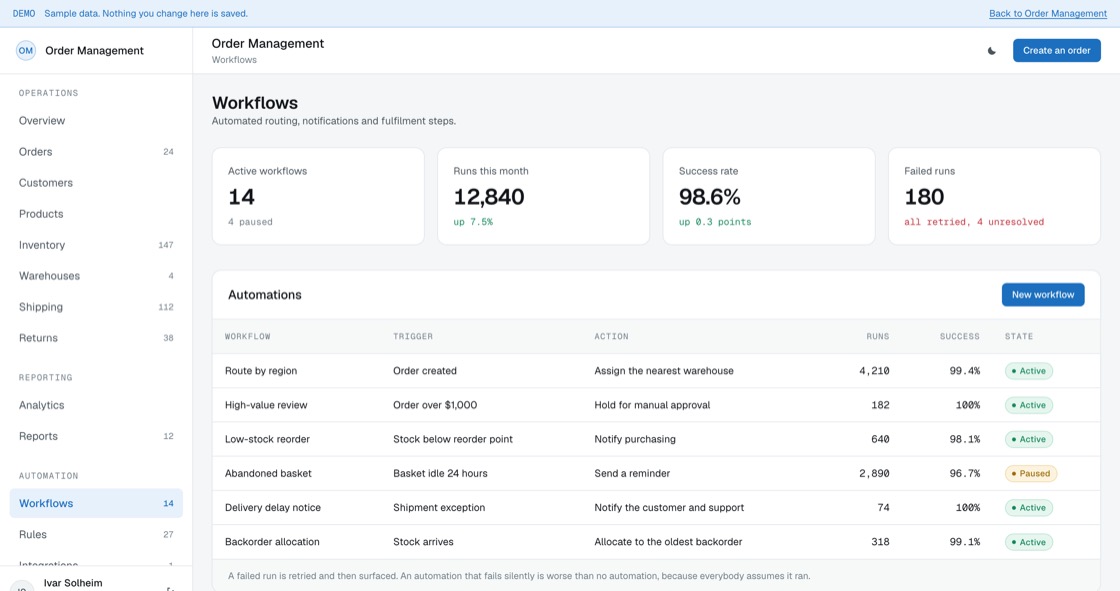Click 'Stock below reorder point' trigger cell

click(x=453, y=439)
